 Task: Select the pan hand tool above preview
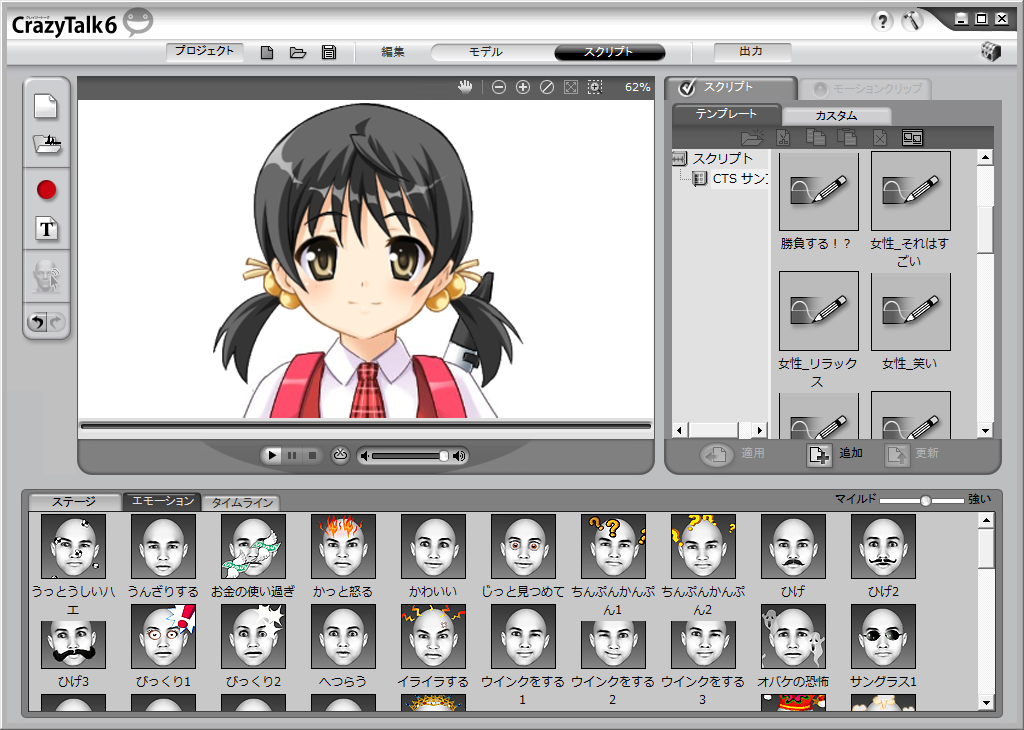tap(464, 87)
